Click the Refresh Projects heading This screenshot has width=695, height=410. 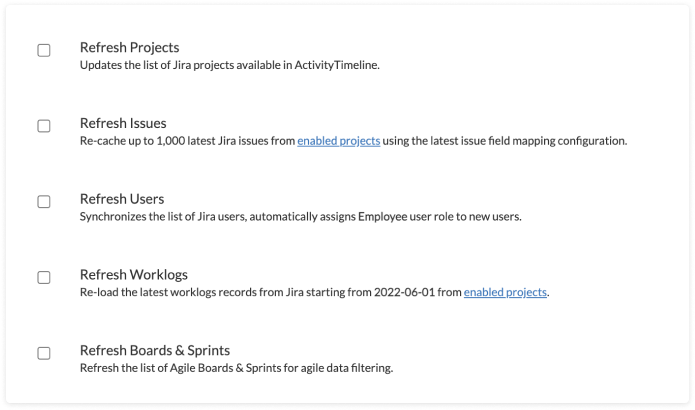pos(129,47)
